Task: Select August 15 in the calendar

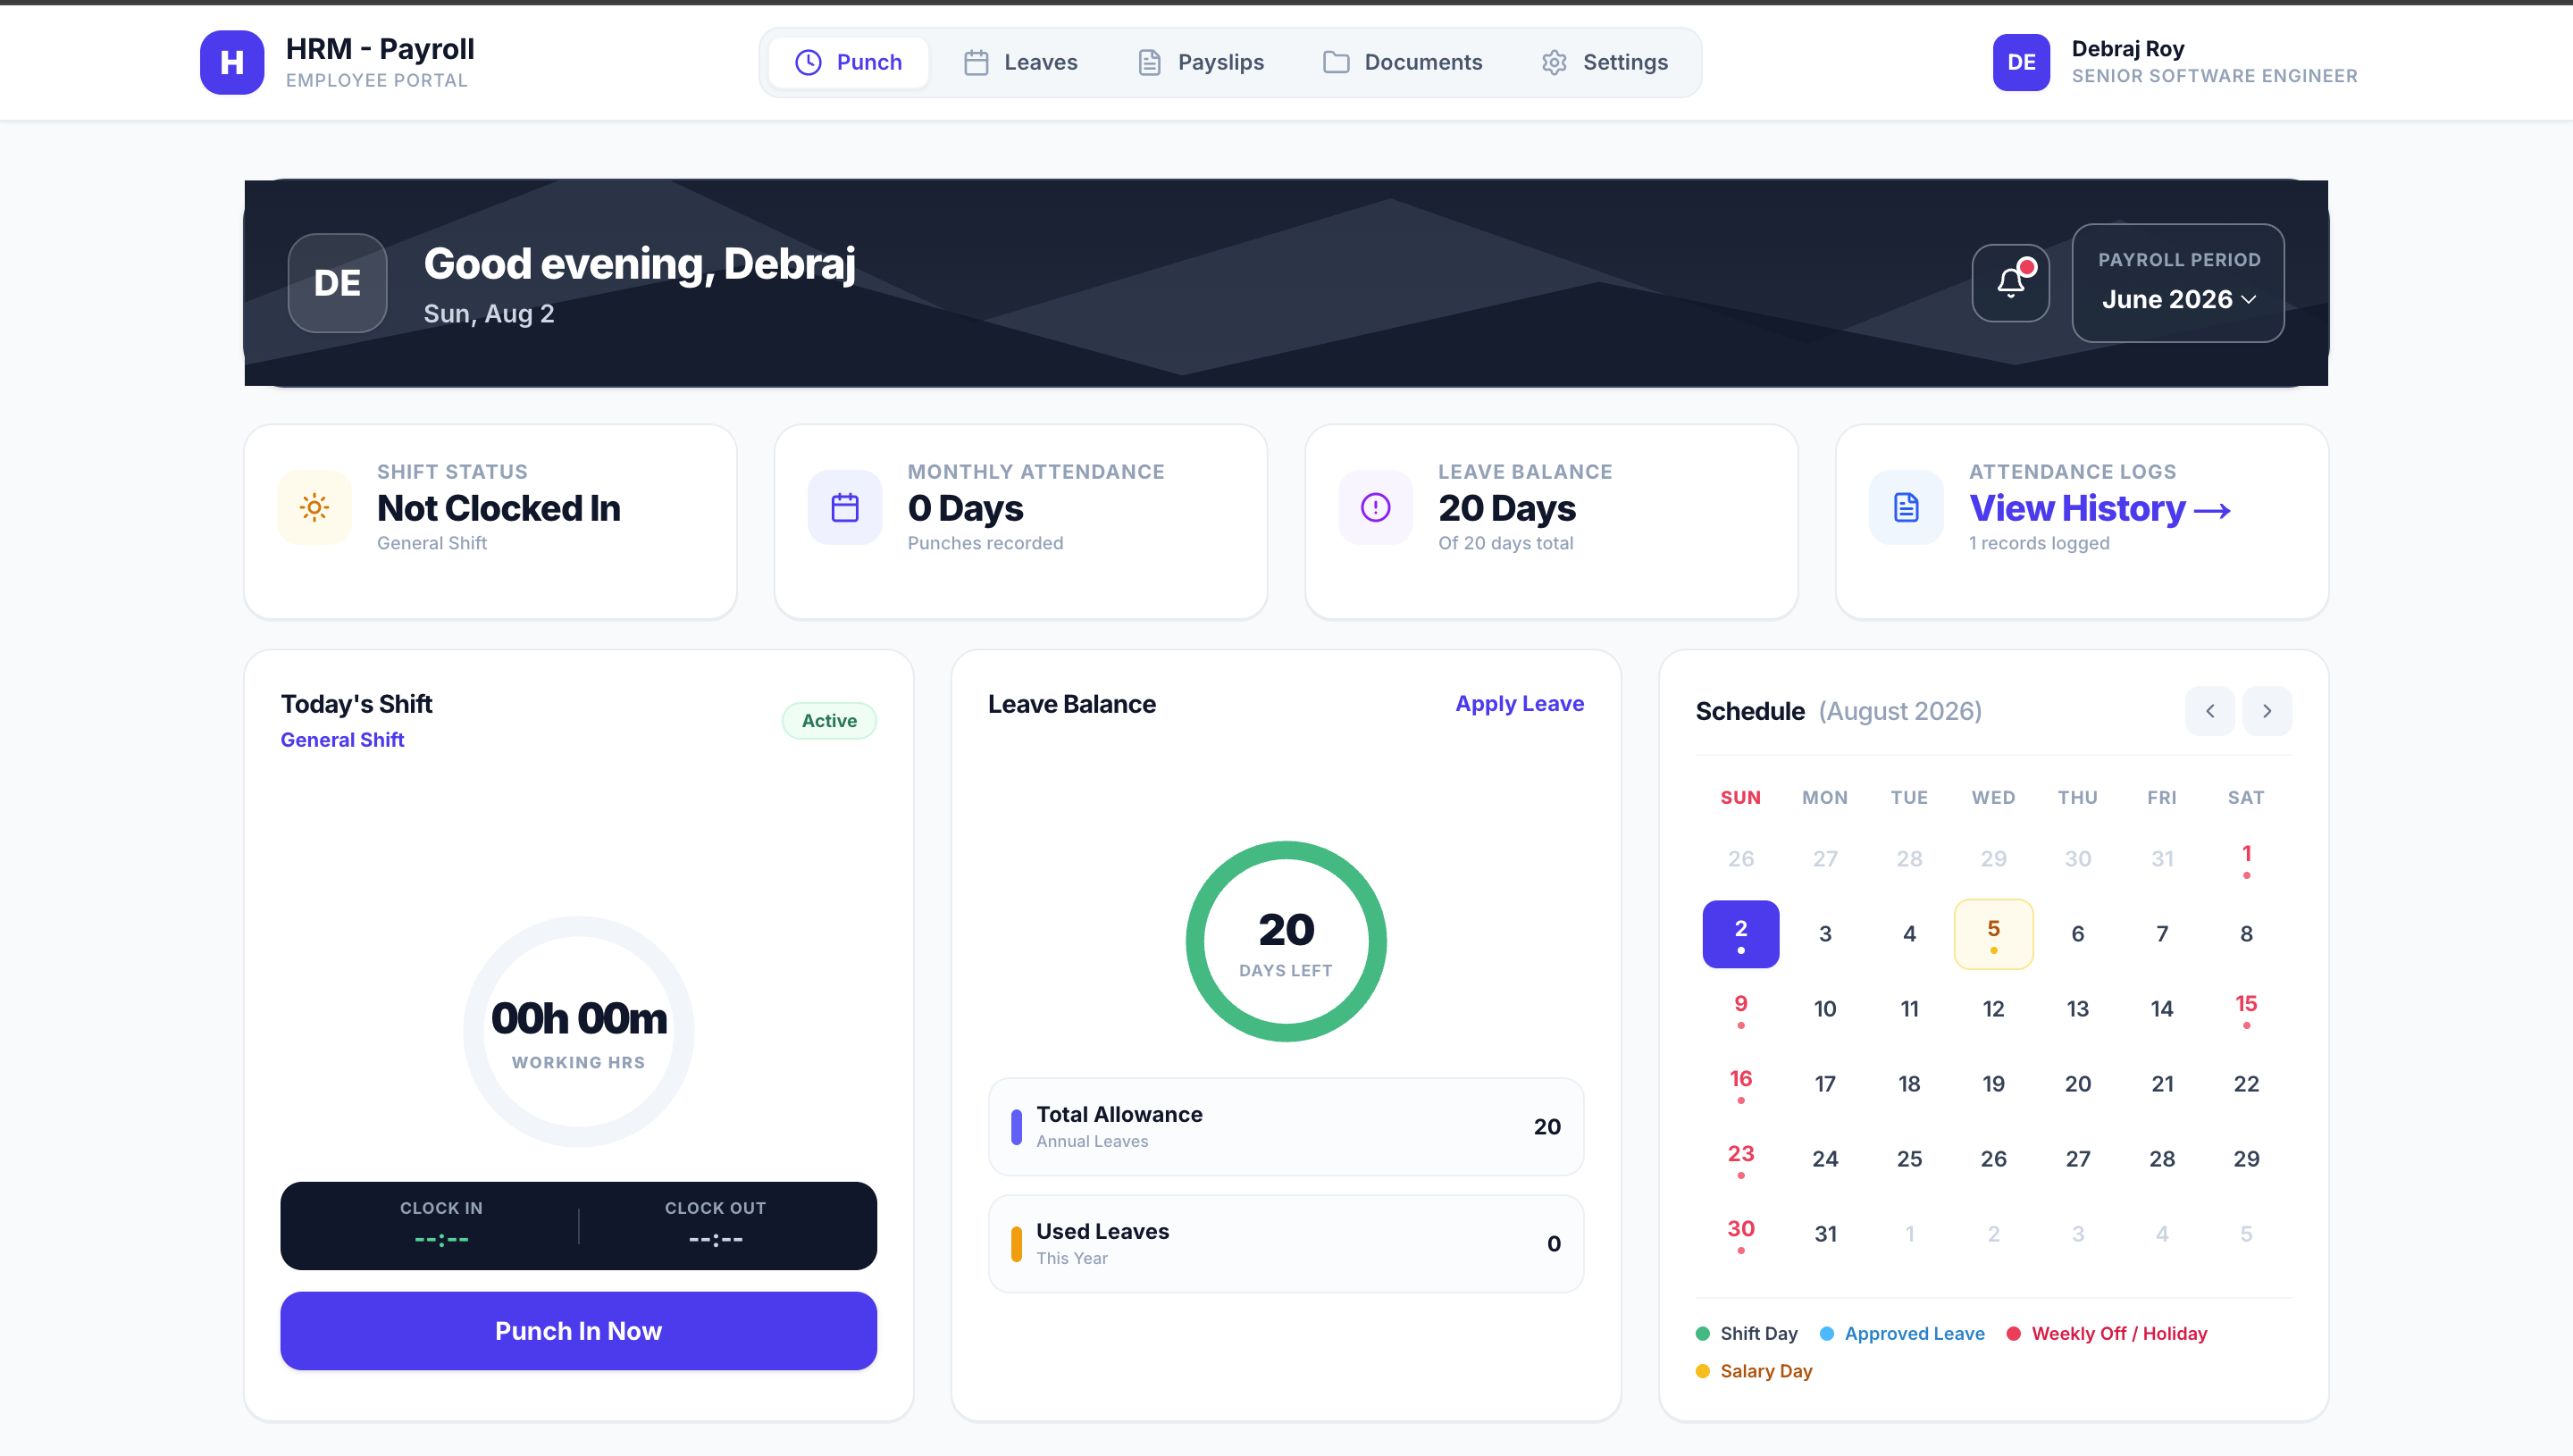Action: 2246,1009
